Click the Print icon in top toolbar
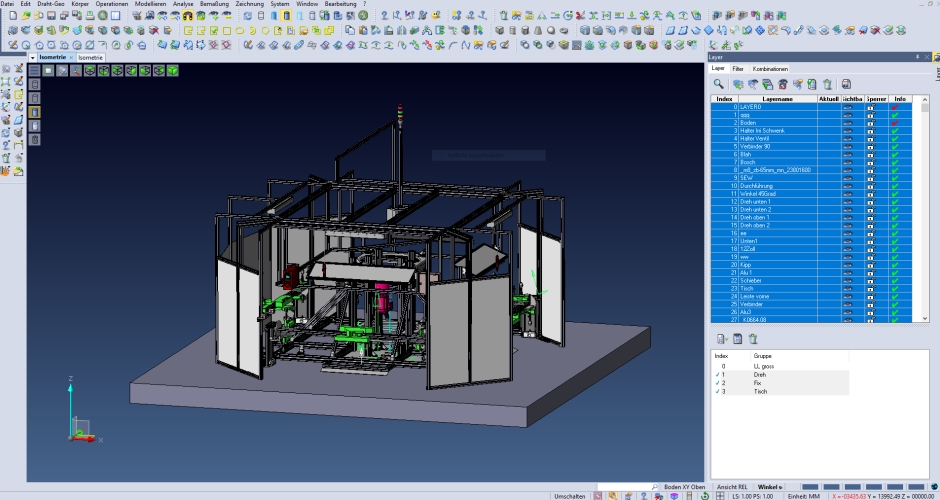The image size is (940, 500). tap(90, 16)
